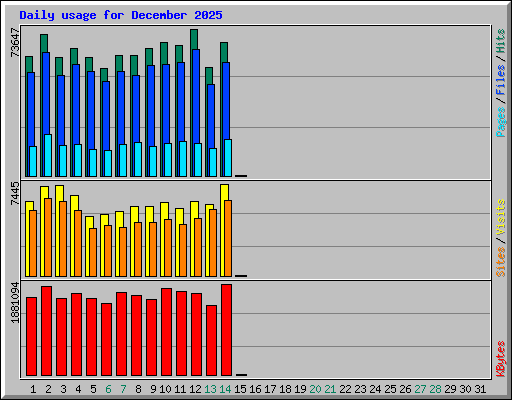The height and width of the screenshot is (400, 512).
Task: Select weekend day 6 axis label
Action: pos(108,389)
